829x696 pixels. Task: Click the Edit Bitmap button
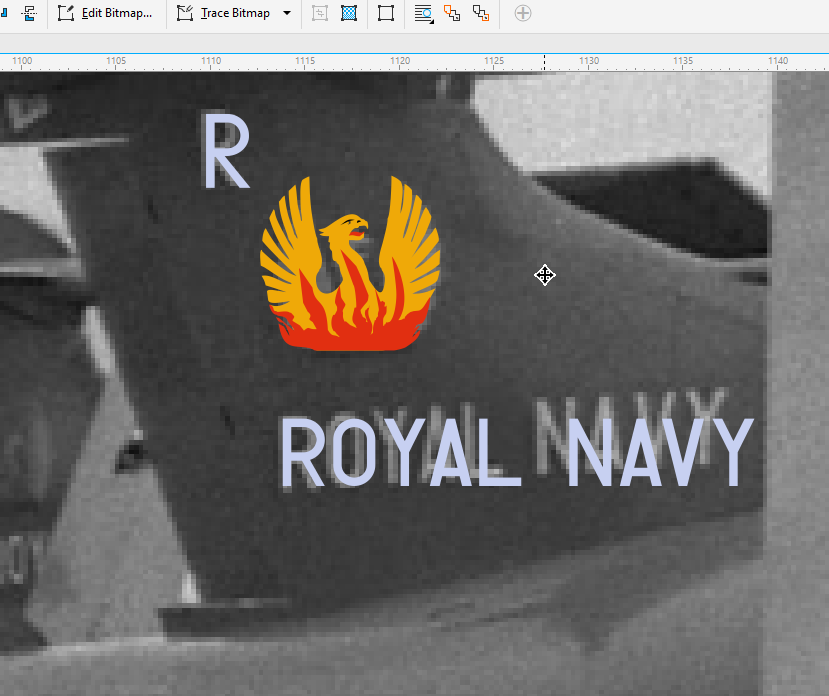(x=105, y=13)
